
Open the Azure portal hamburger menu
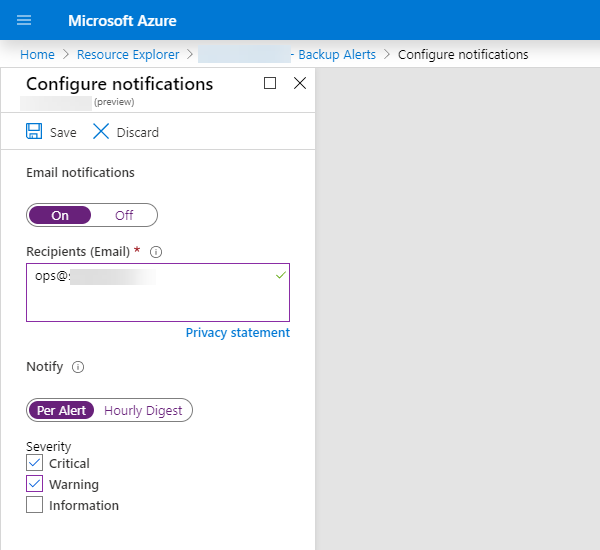pyautogui.click(x=24, y=20)
